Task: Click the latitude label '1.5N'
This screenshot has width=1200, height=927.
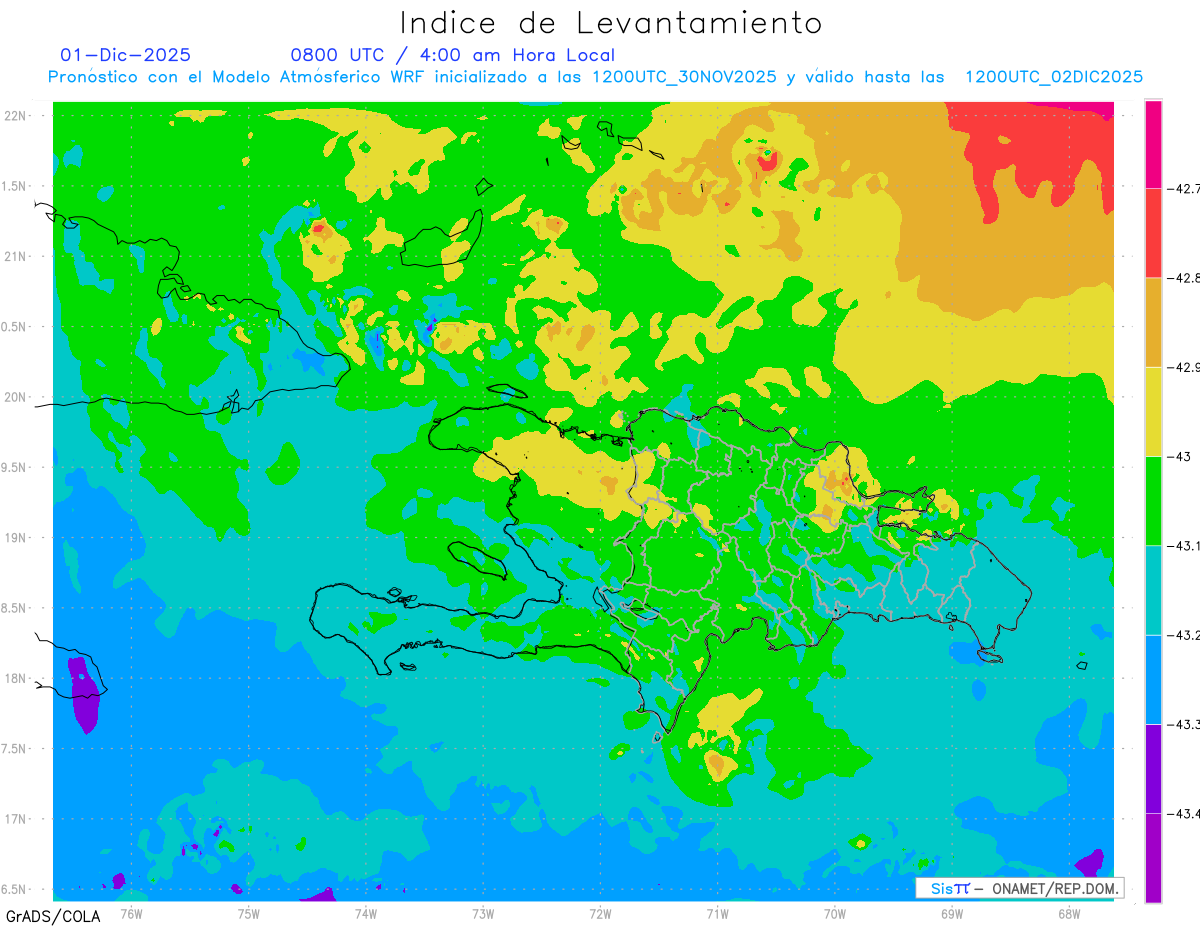Action: [x=16, y=186]
